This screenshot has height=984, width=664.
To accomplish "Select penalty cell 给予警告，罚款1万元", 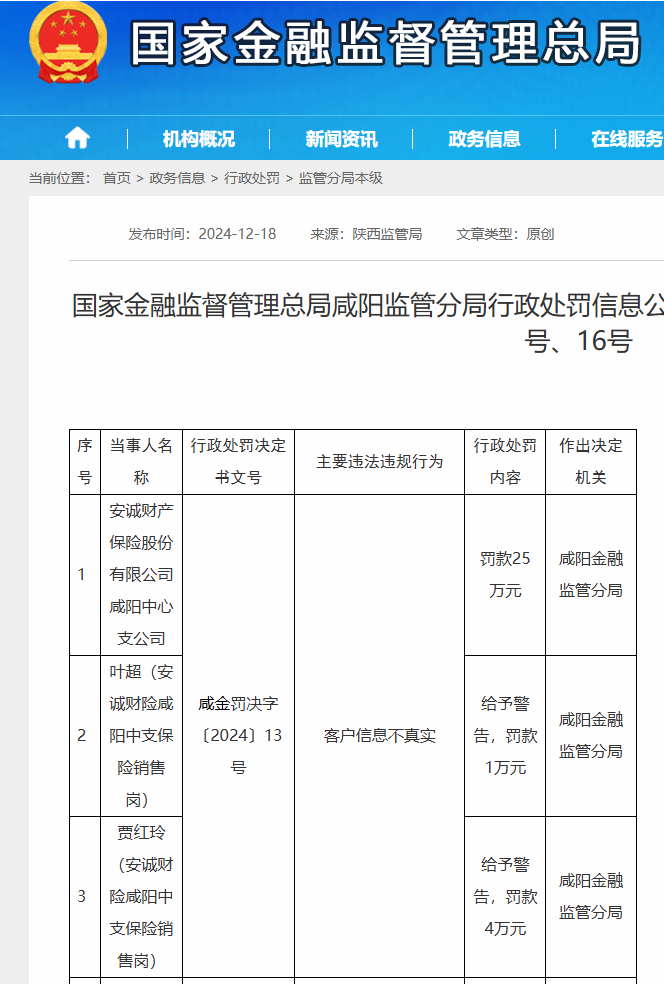I will [505, 735].
